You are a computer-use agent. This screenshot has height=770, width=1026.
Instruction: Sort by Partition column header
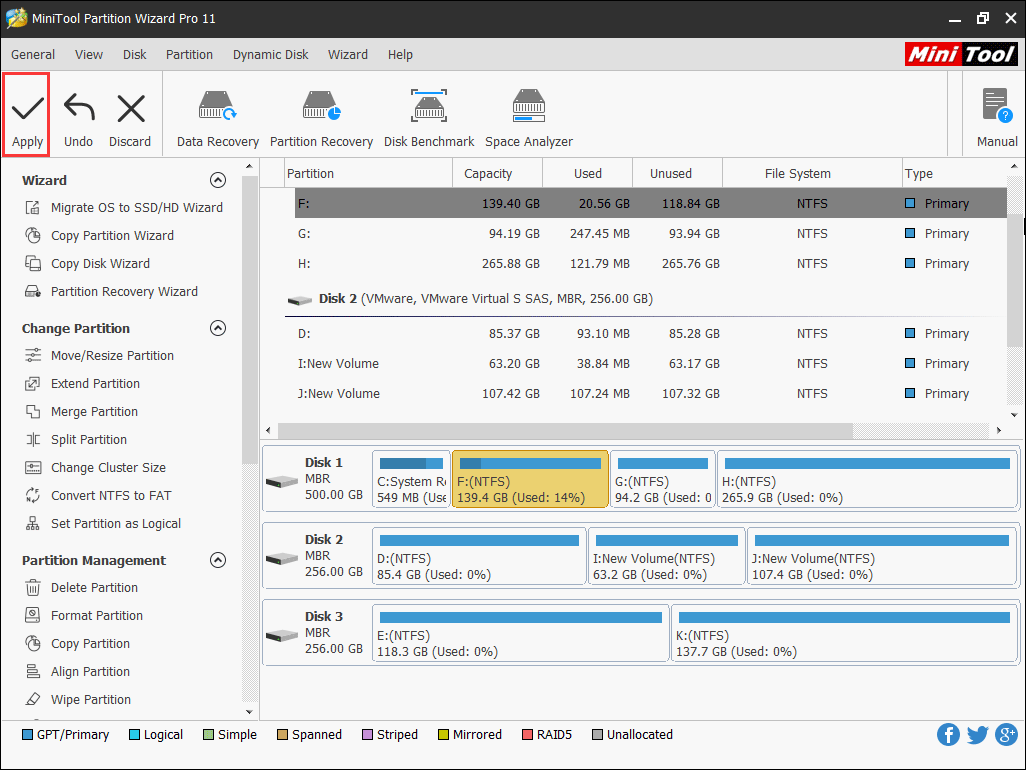tap(369, 173)
